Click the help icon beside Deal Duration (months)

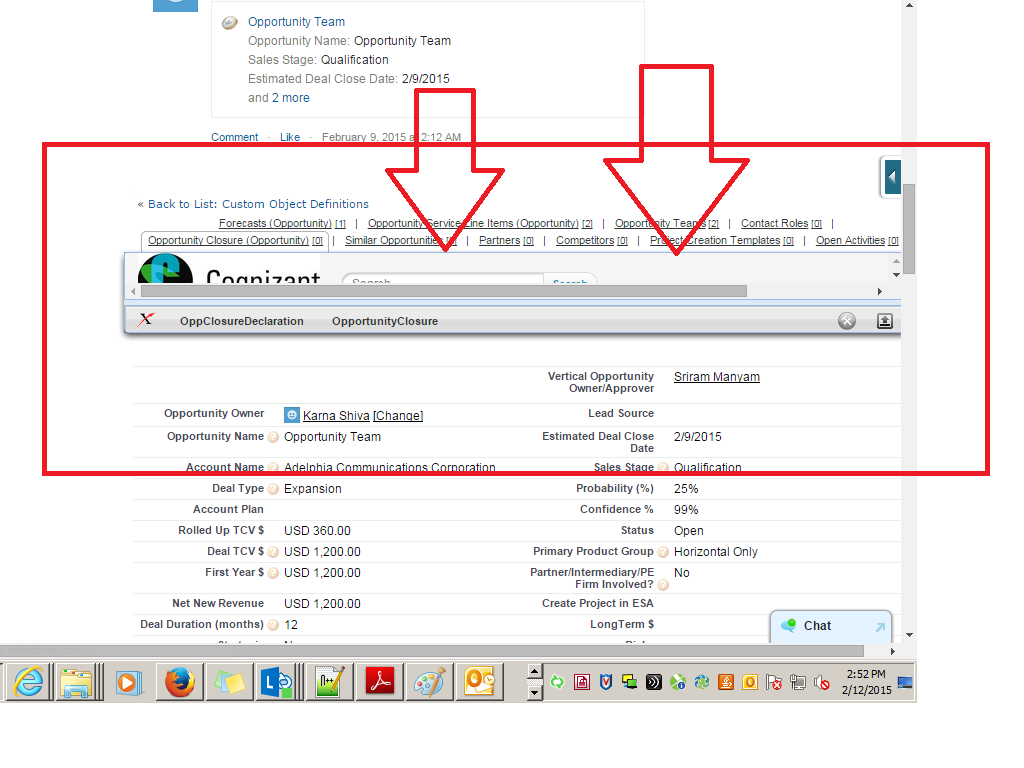pos(274,625)
